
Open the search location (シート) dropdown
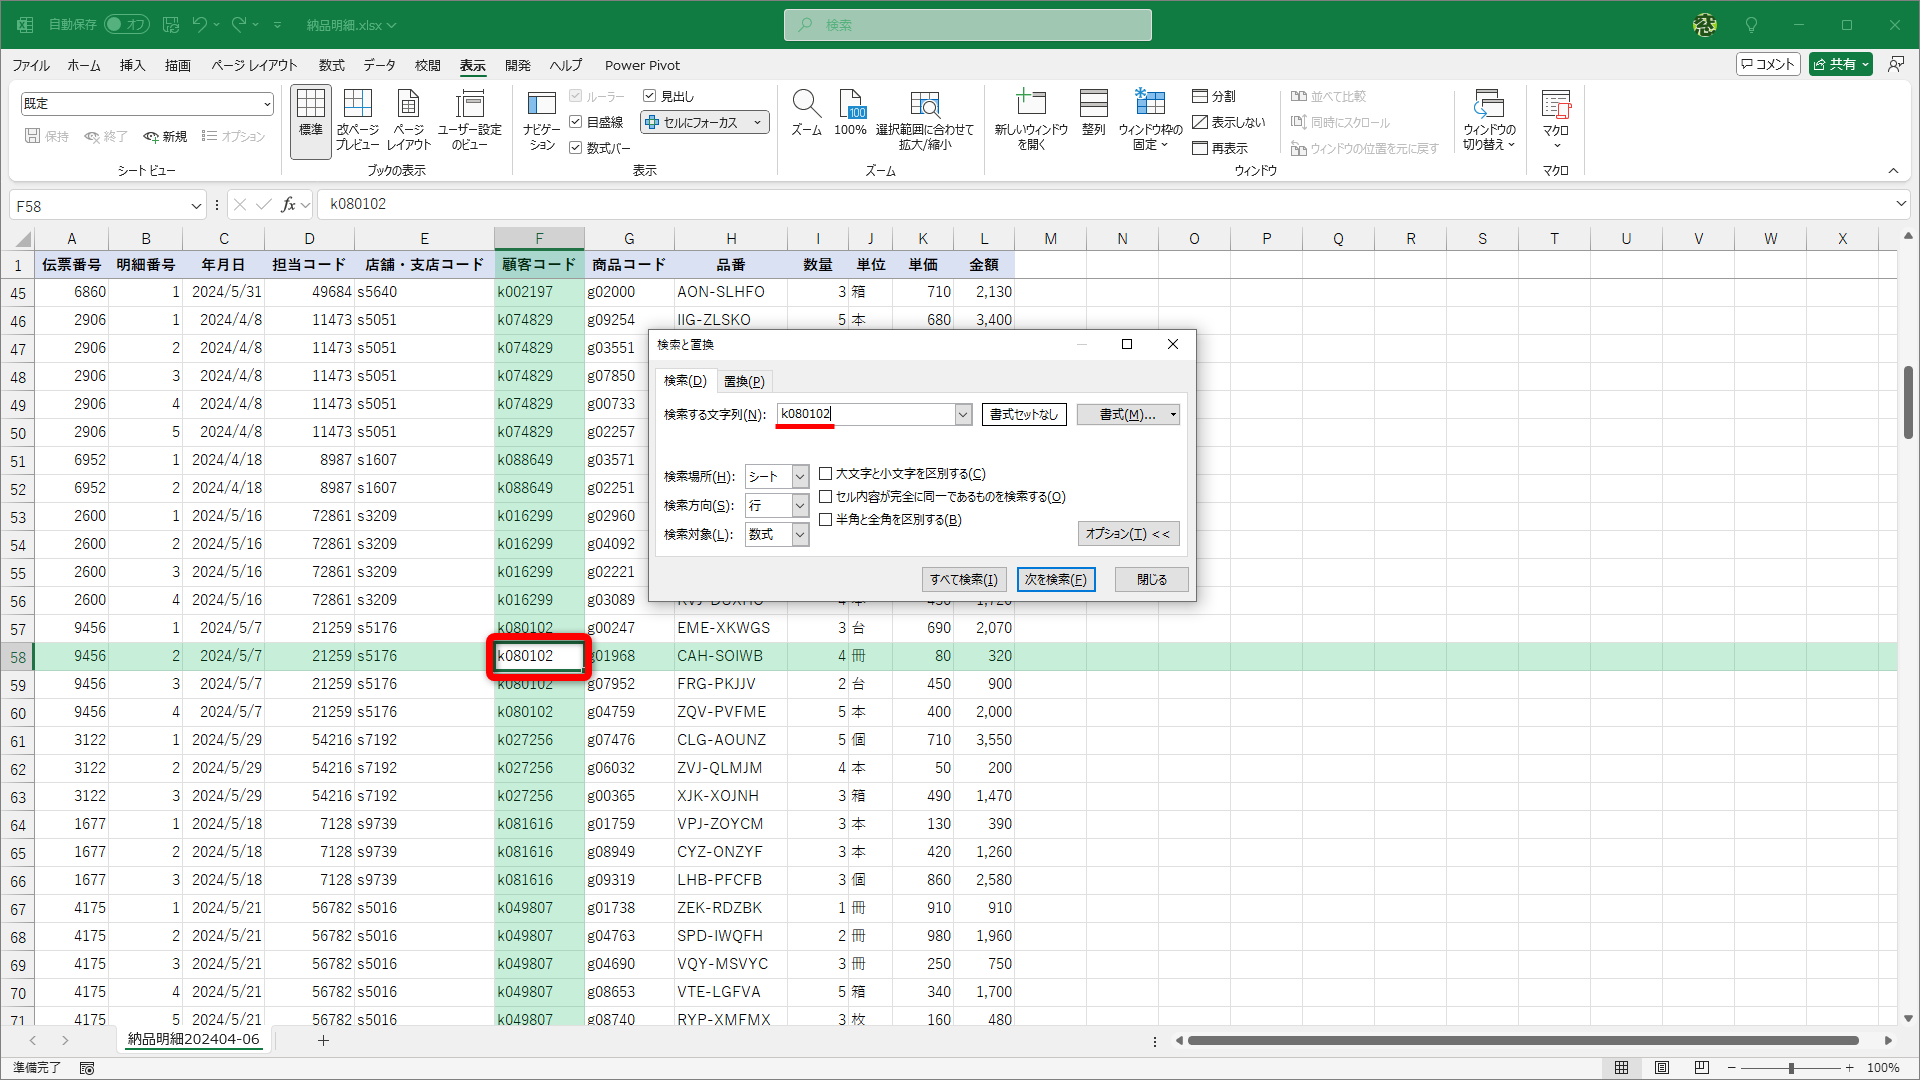tap(800, 477)
